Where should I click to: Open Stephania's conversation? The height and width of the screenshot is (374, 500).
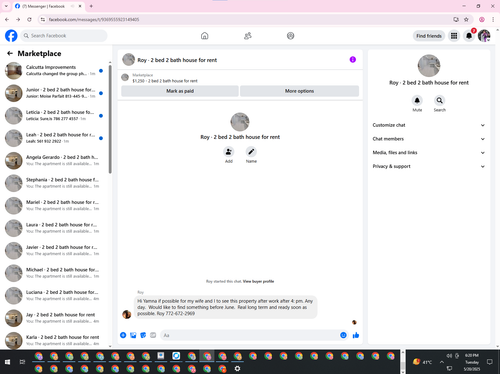55,183
